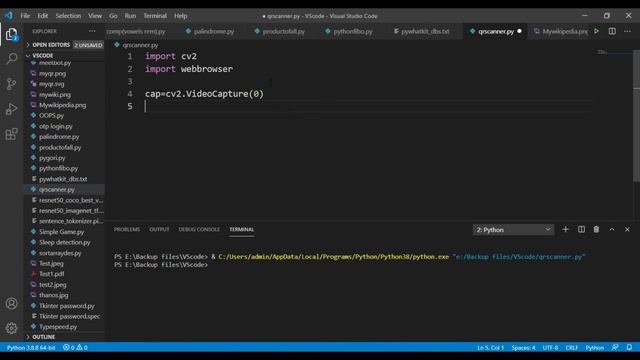Switch to palindrome.py editor tab
Image resolution: width=640 pixels, height=360 pixels.
click(x=210, y=31)
